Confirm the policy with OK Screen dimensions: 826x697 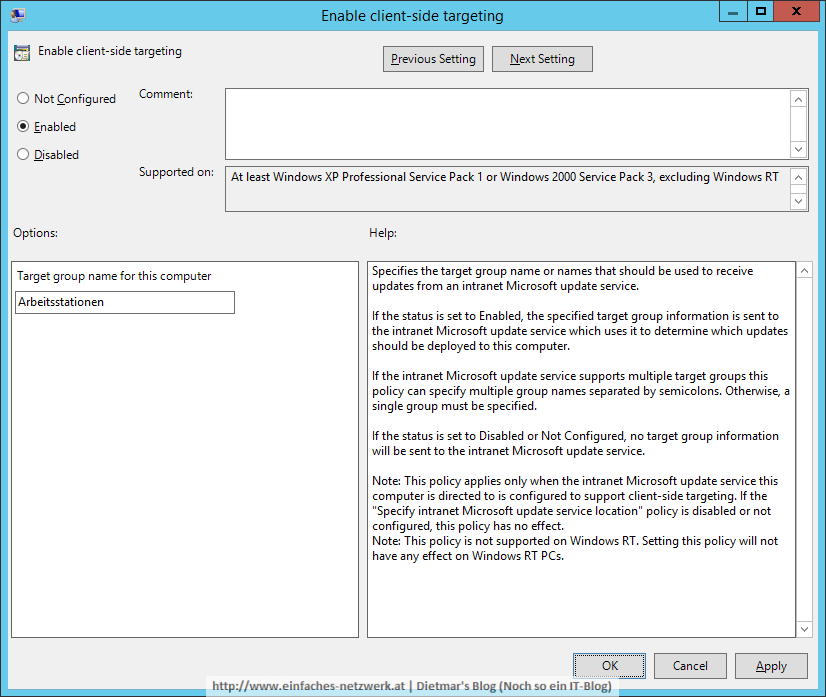[x=609, y=666]
